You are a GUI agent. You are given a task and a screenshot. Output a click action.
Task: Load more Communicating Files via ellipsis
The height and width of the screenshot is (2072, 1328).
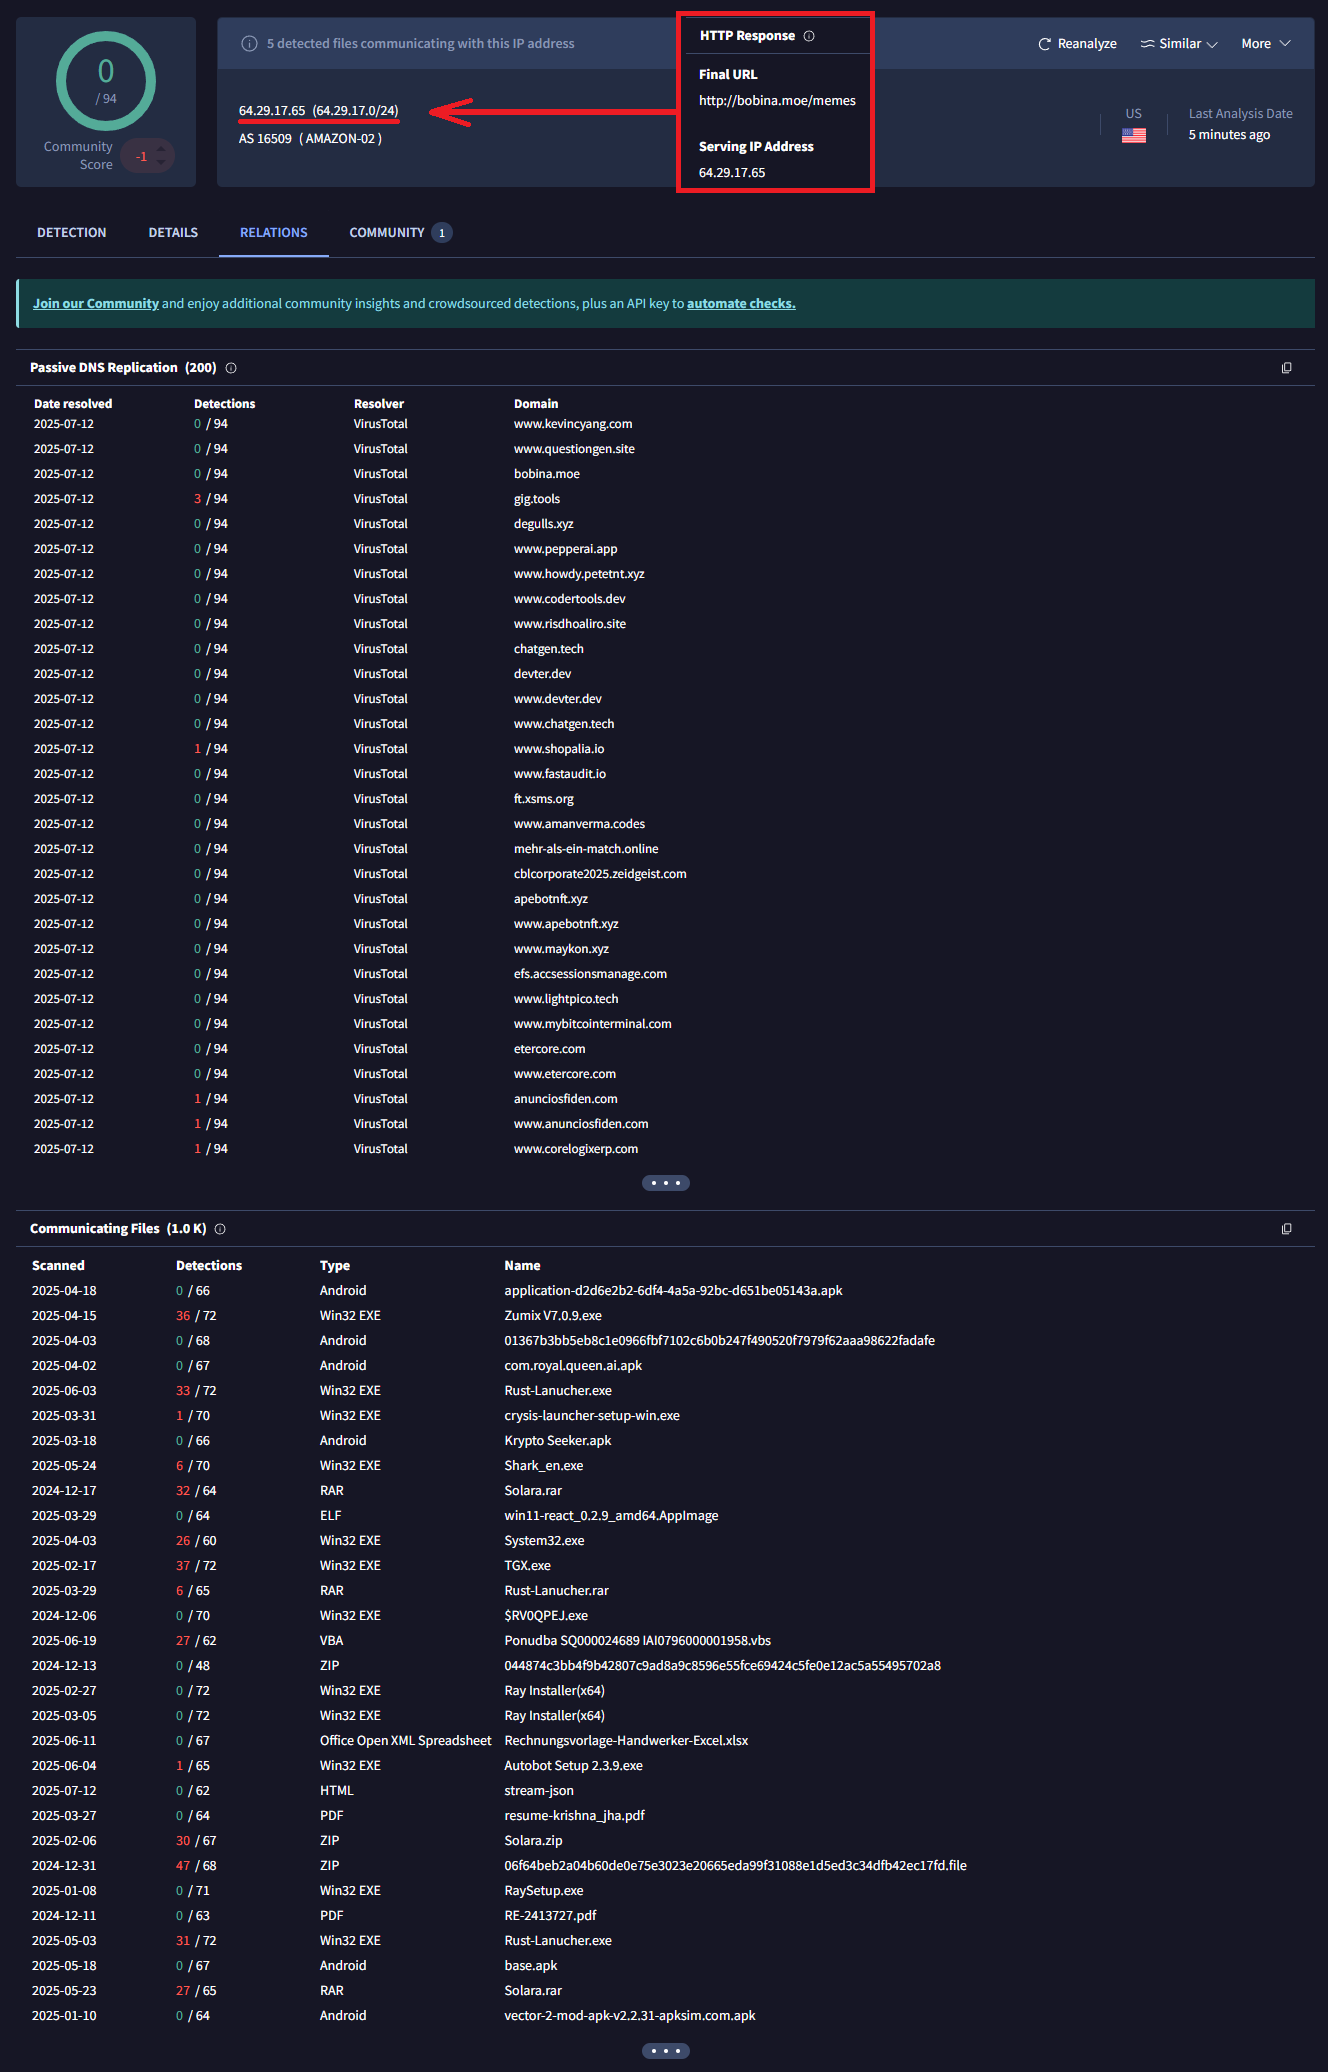pos(666,2051)
